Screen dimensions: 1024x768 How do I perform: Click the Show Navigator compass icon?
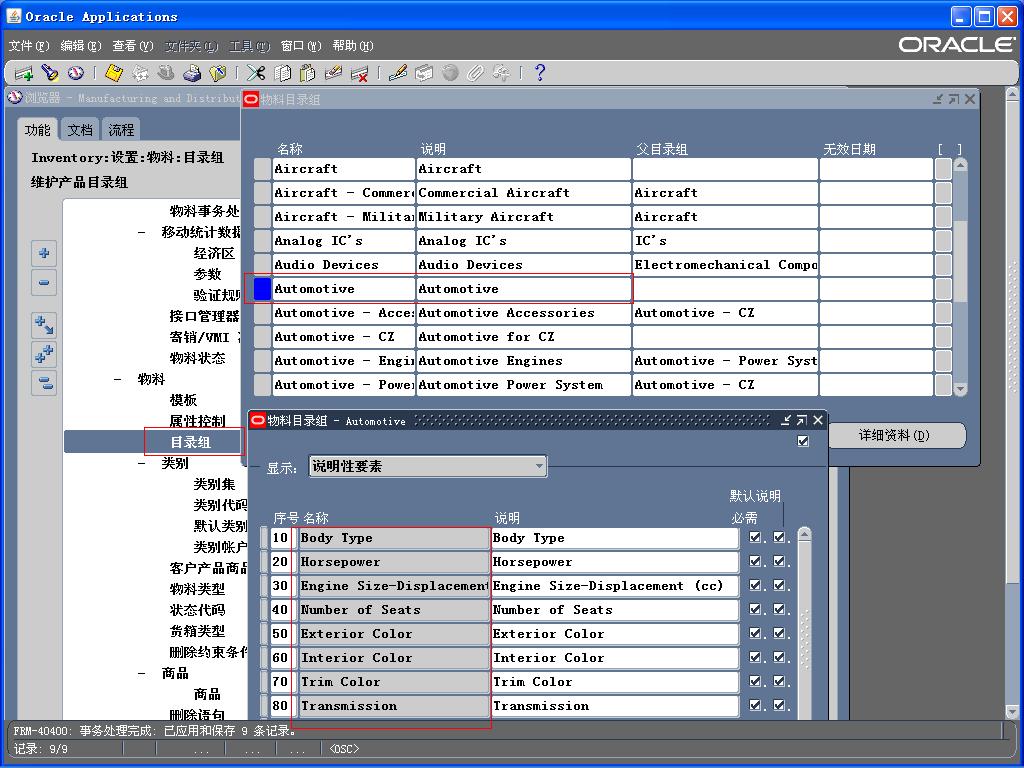click(x=76, y=73)
